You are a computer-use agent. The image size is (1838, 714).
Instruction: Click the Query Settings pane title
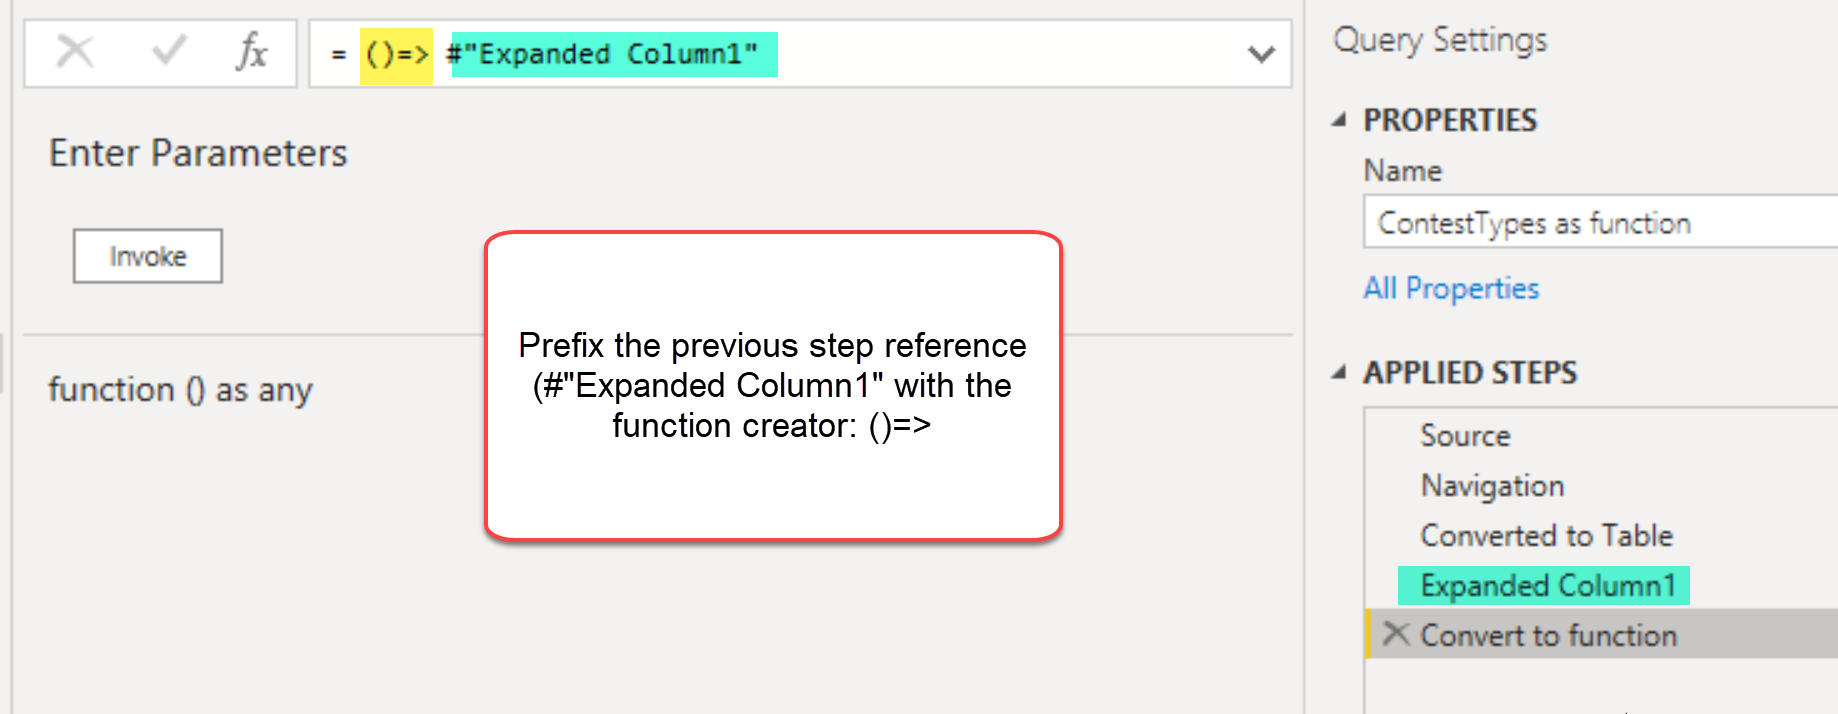click(x=1440, y=40)
